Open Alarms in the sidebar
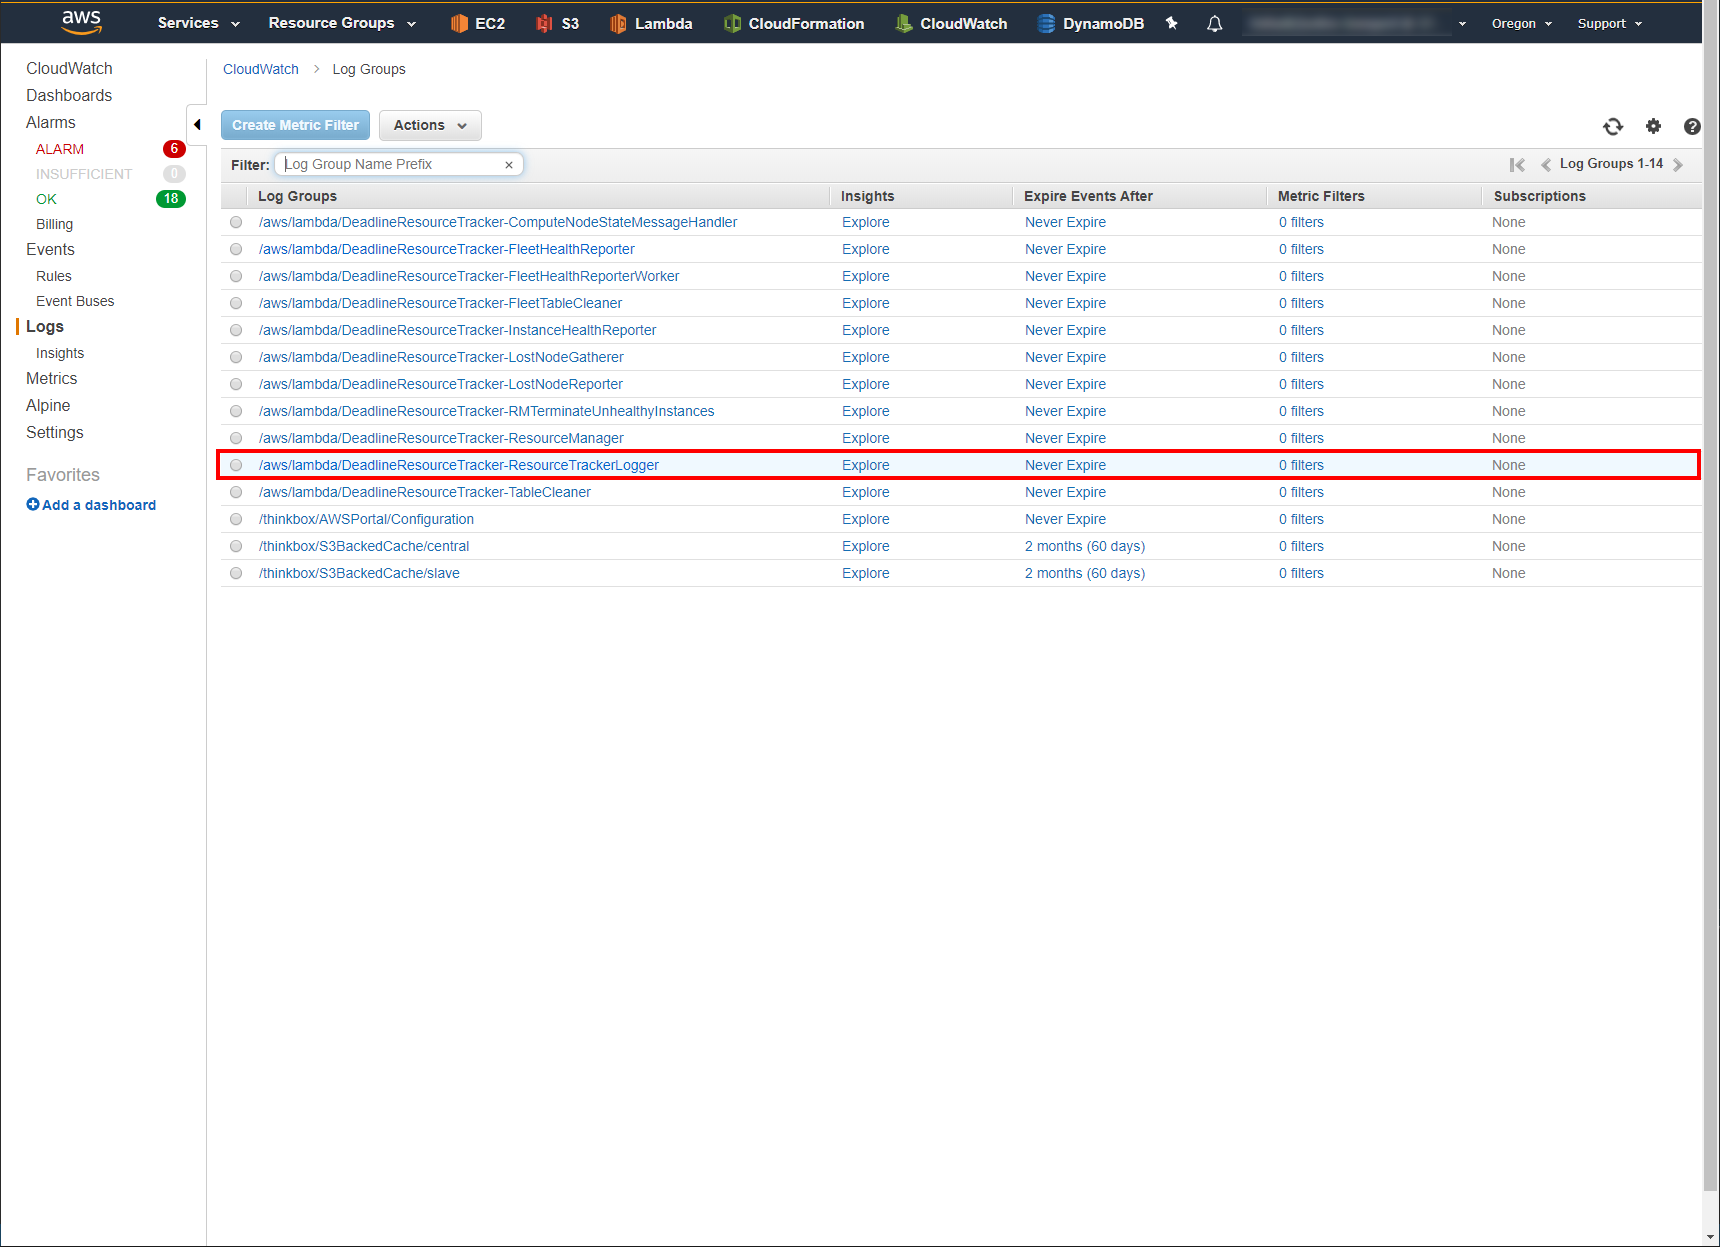This screenshot has width=1720, height=1247. coord(51,122)
